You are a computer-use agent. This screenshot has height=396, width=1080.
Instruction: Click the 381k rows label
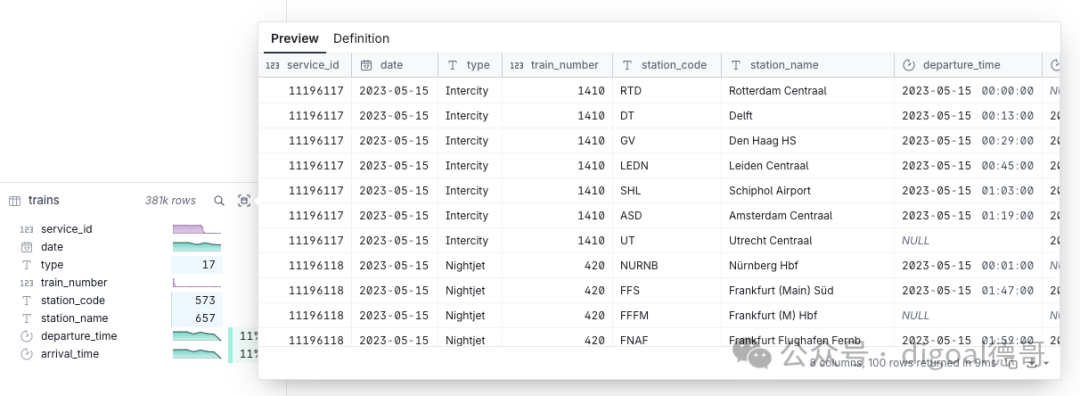(x=170, y=200)
